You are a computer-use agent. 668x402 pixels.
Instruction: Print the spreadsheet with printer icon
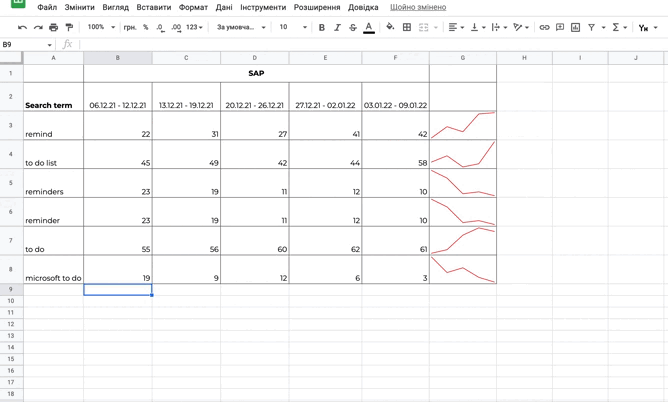[53, 27]
